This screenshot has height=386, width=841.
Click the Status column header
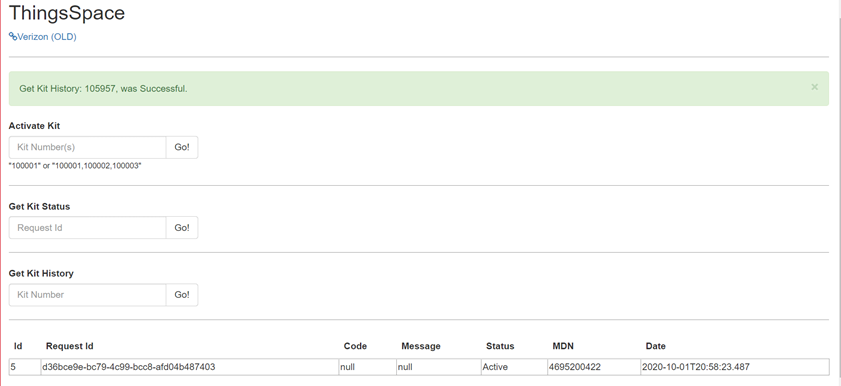pyautogui.click(x=500, y=346)
